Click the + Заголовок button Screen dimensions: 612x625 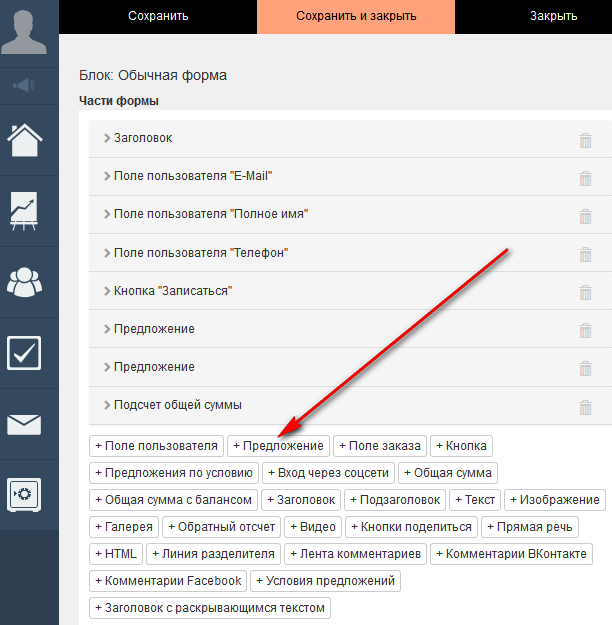point(301,500)
